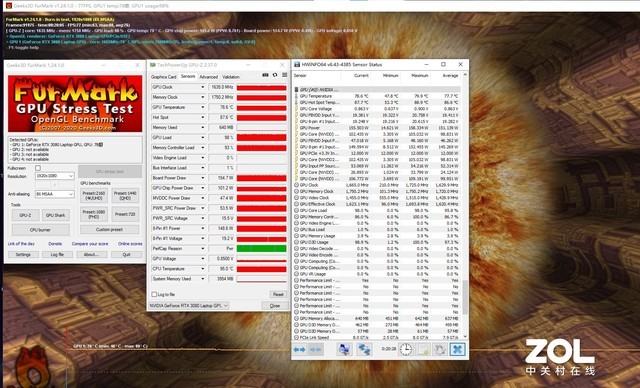Click GPU-Z refresh icon

pos(275,75)
